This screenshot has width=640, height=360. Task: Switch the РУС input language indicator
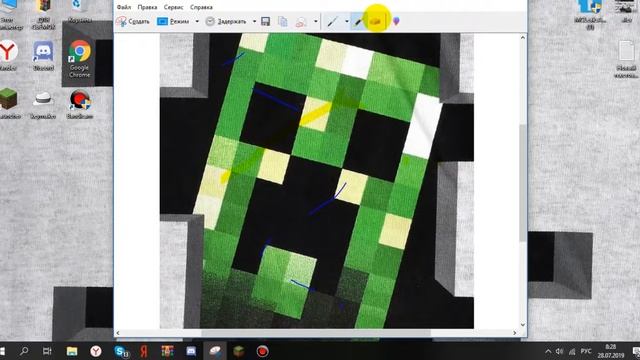point(586,351)
